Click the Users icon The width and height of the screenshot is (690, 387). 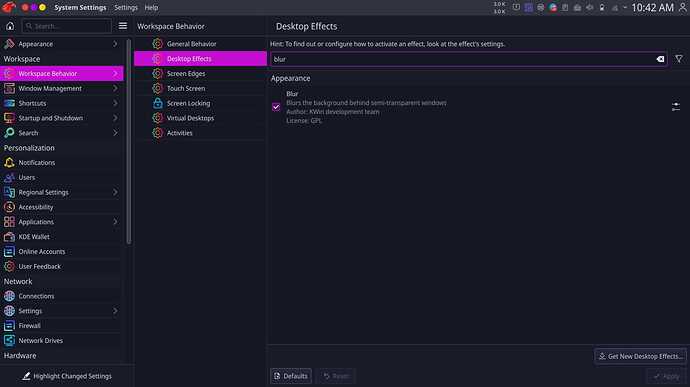point(9,177)
